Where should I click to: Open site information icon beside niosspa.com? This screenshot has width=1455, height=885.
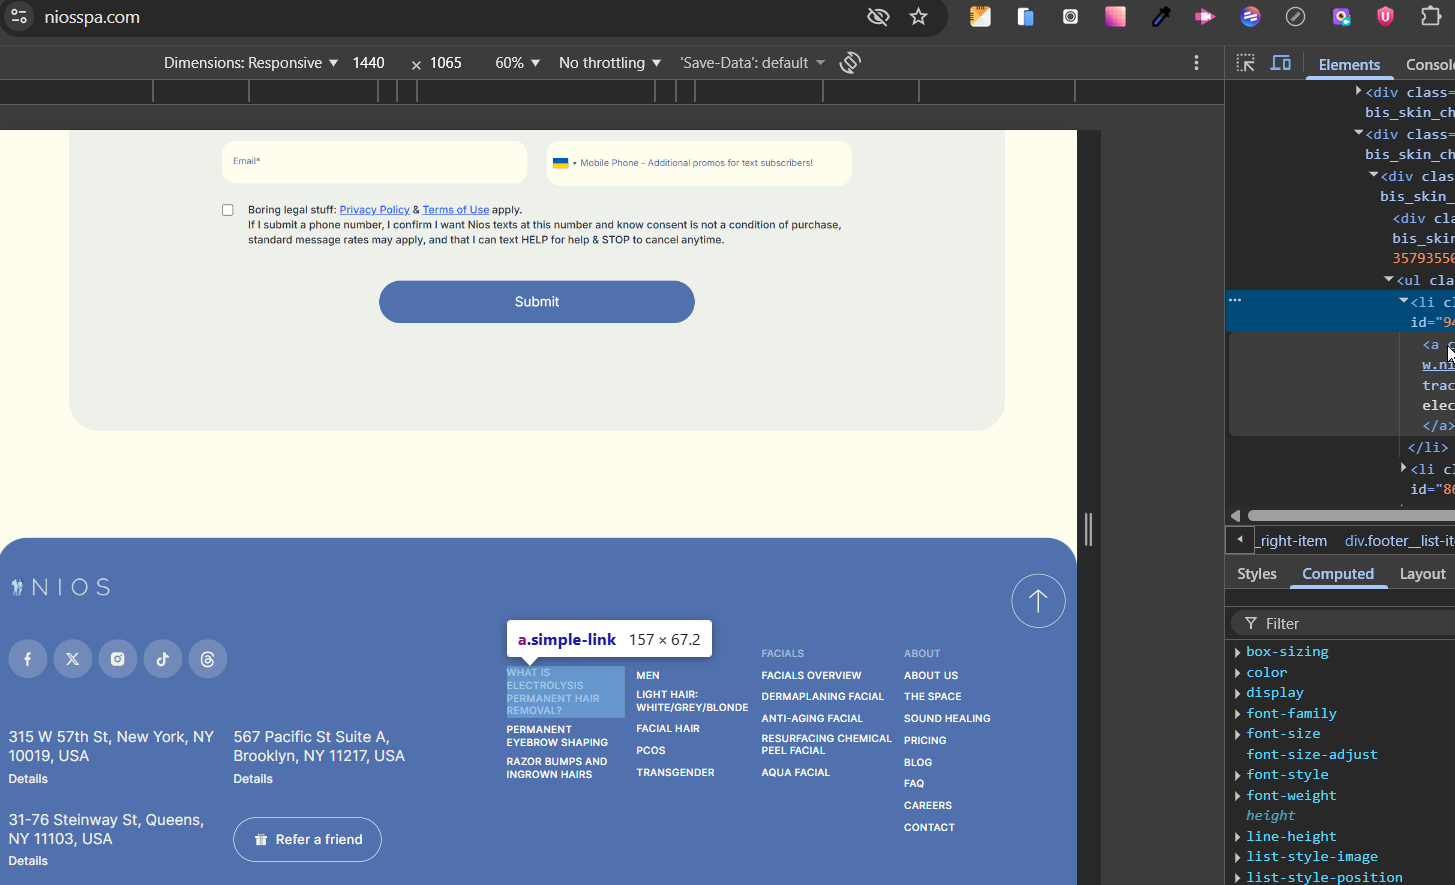point(19,17)
